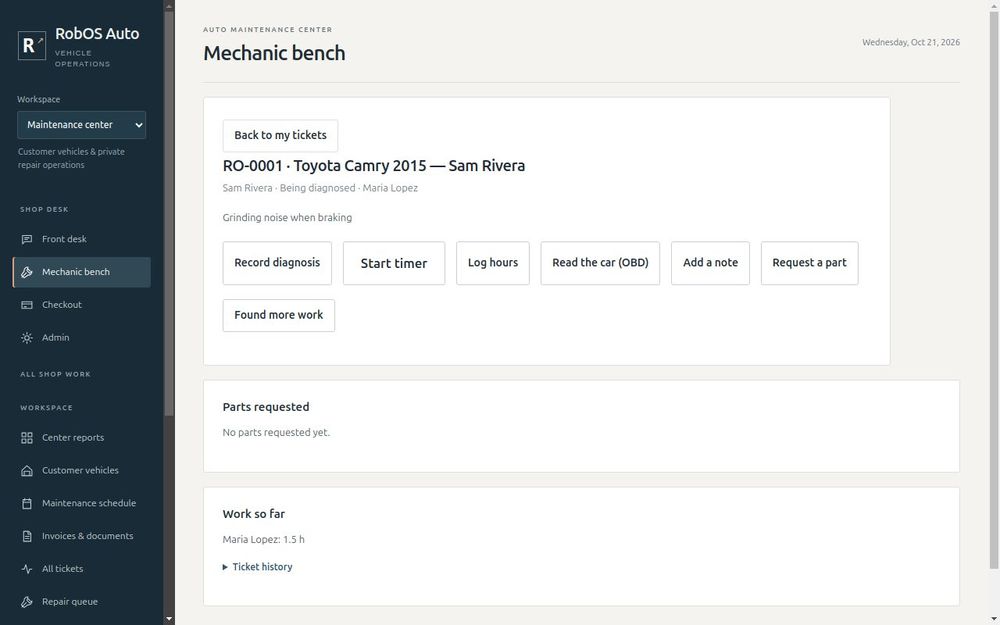1000x625 pixels.
Task: Click the date Wednesday, Oct 21, 2026
Action: 911,42
